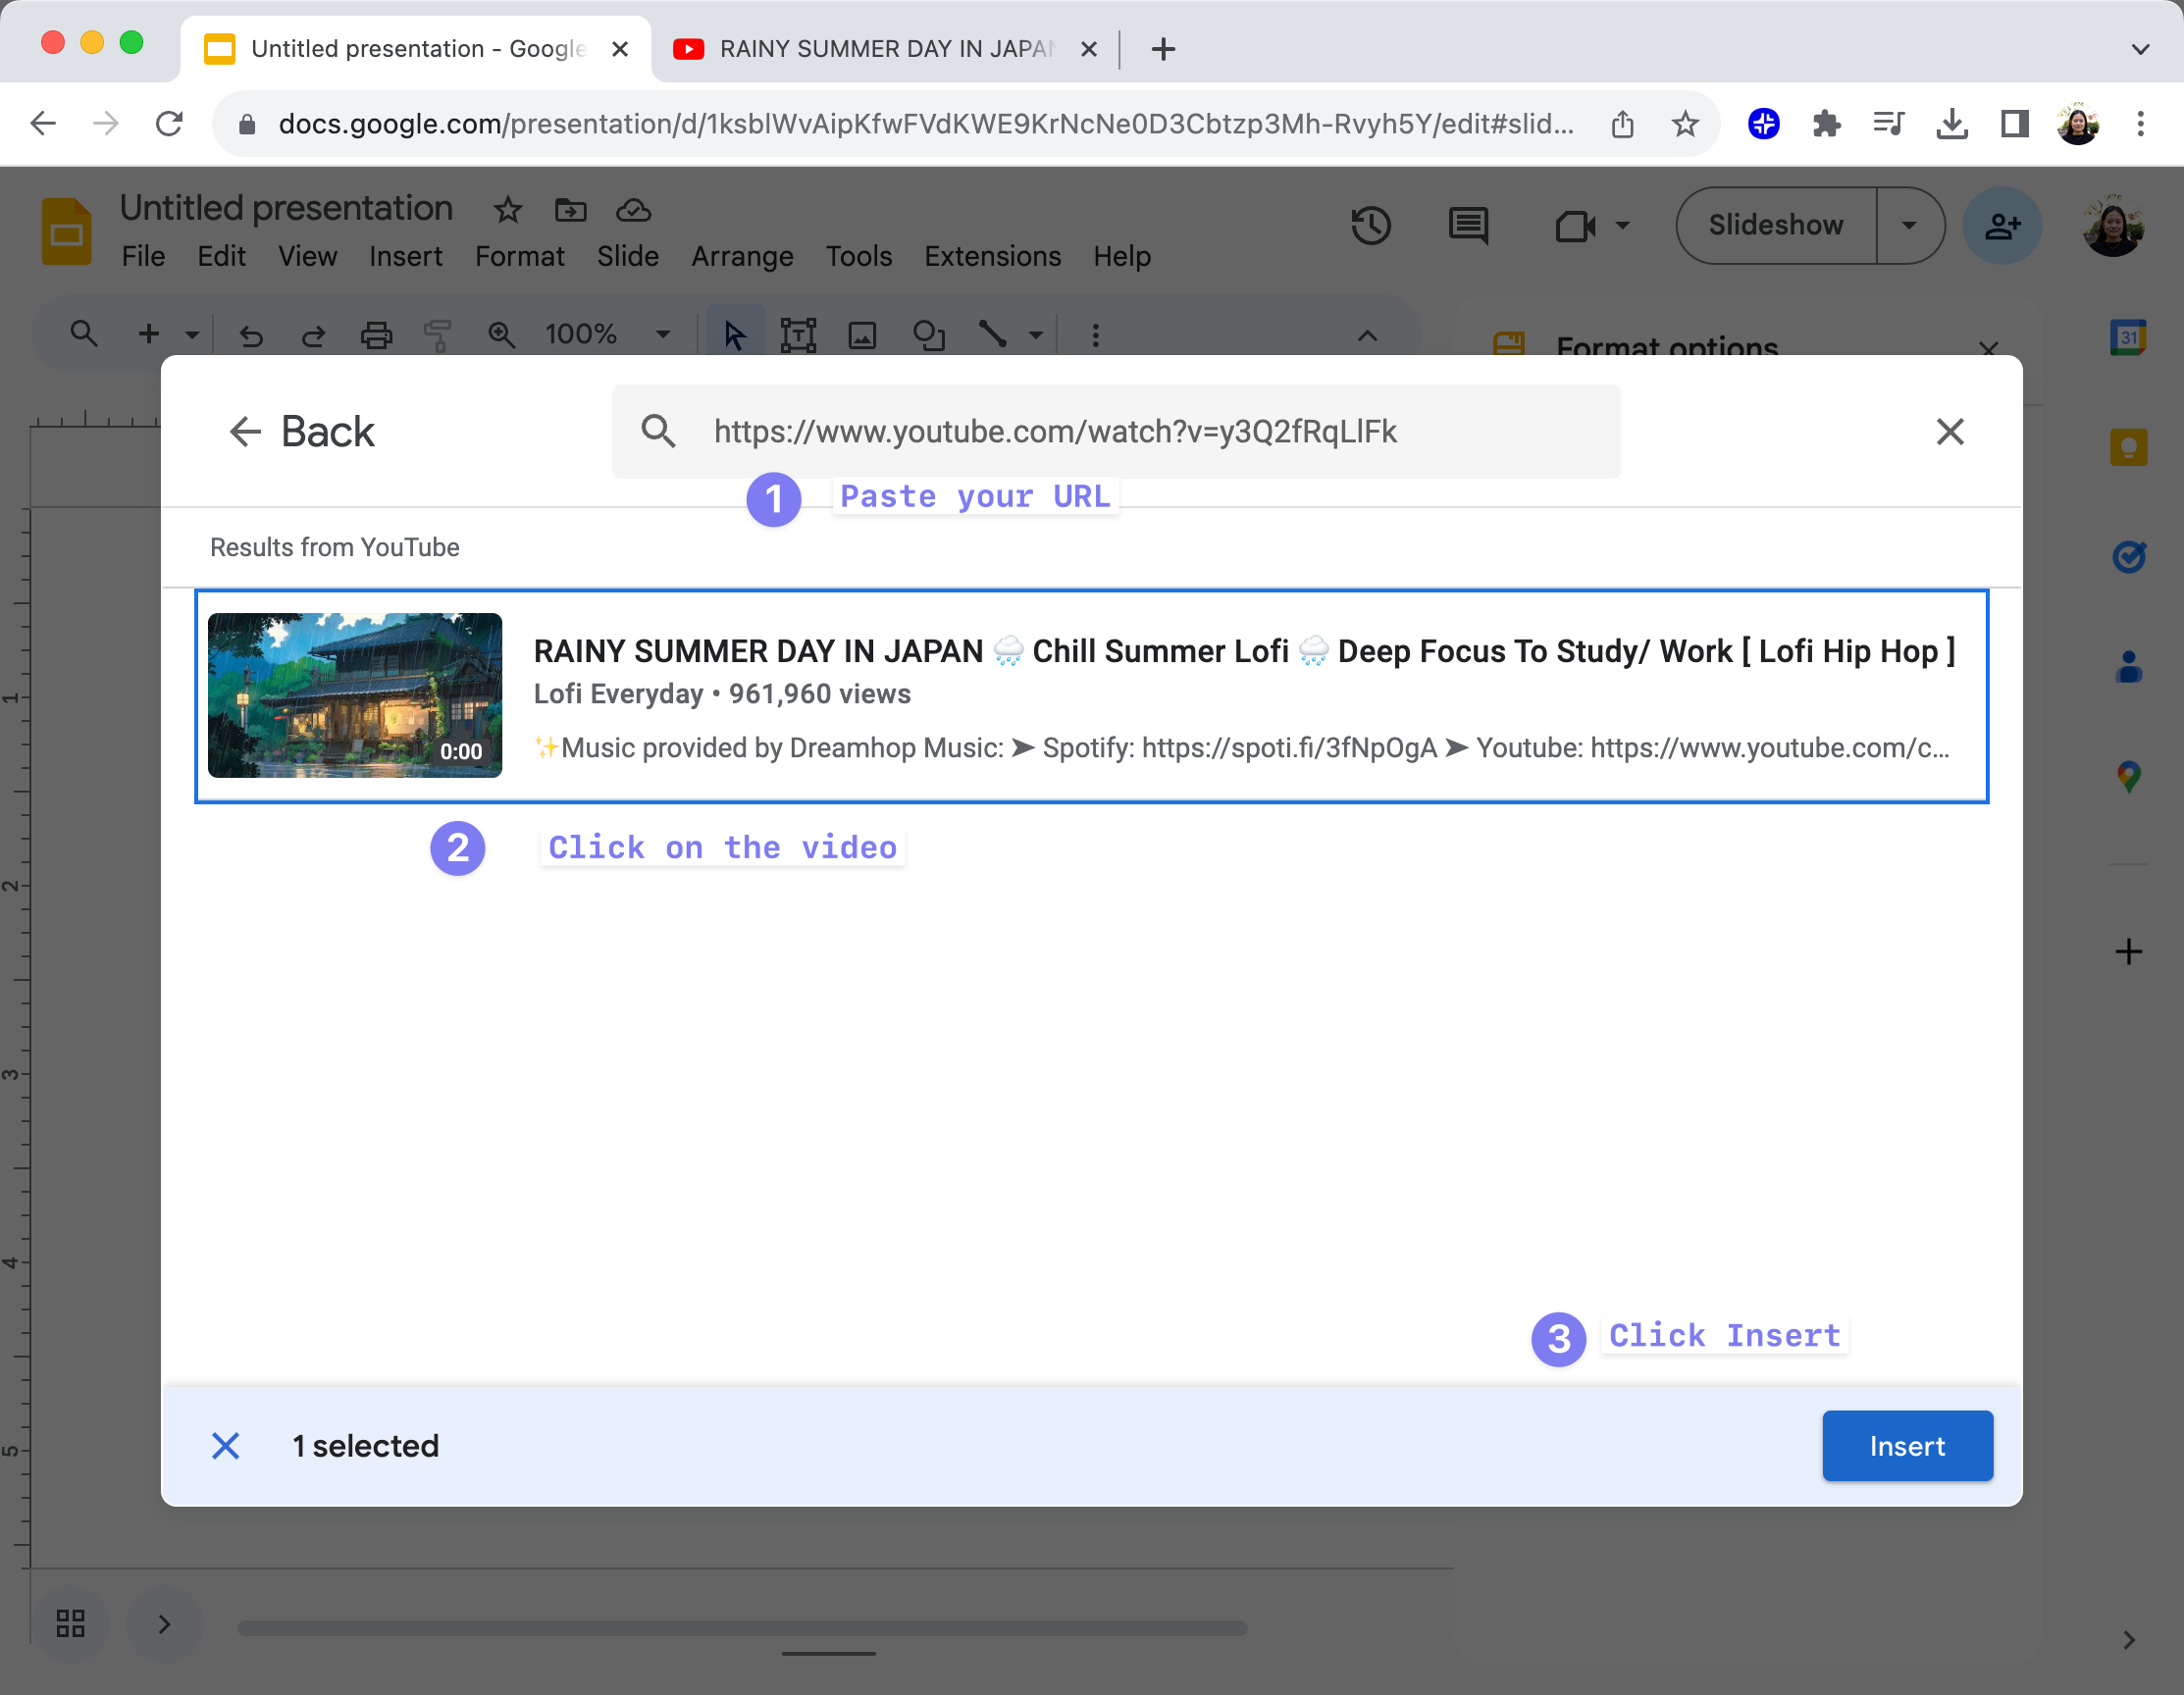
Task: Open the comments history icon
Action: (1468, 225)
